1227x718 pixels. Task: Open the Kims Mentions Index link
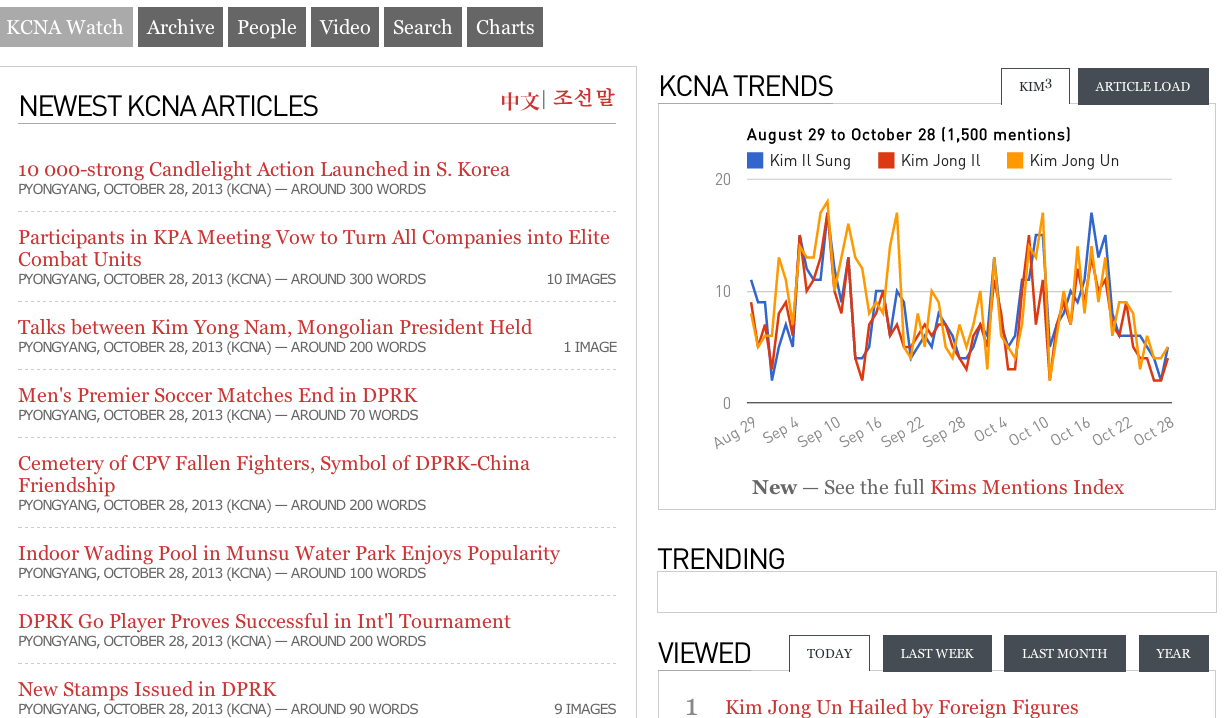tap(1027, 487)
